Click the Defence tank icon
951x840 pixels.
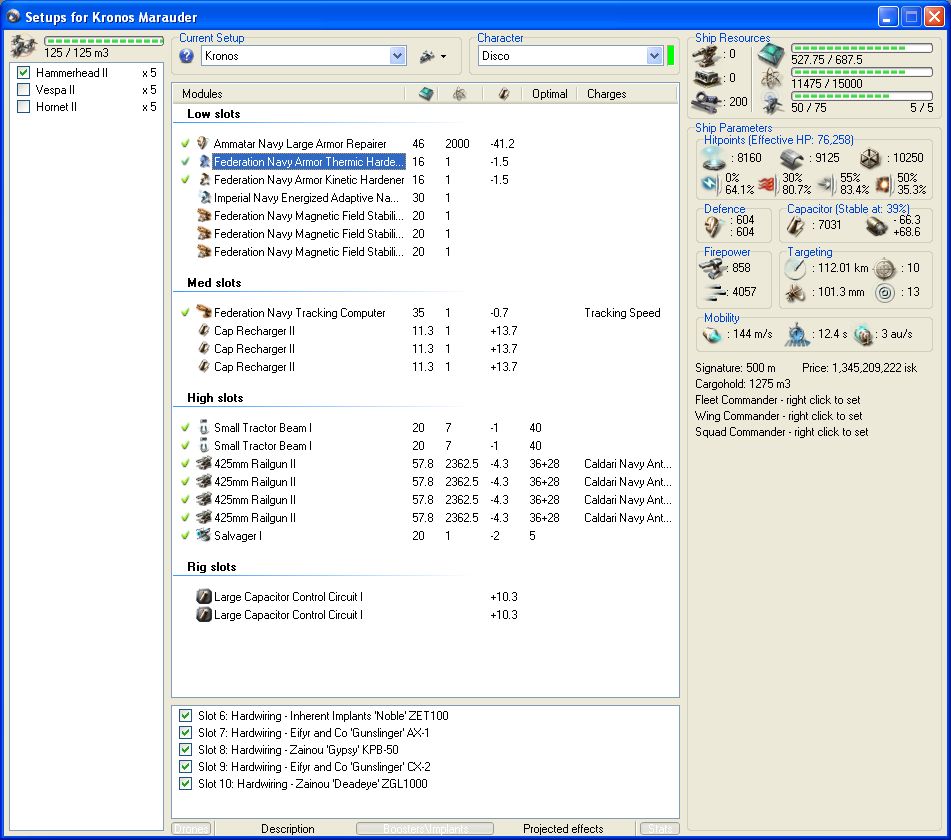pyautogui.click(x=713, y=226)
